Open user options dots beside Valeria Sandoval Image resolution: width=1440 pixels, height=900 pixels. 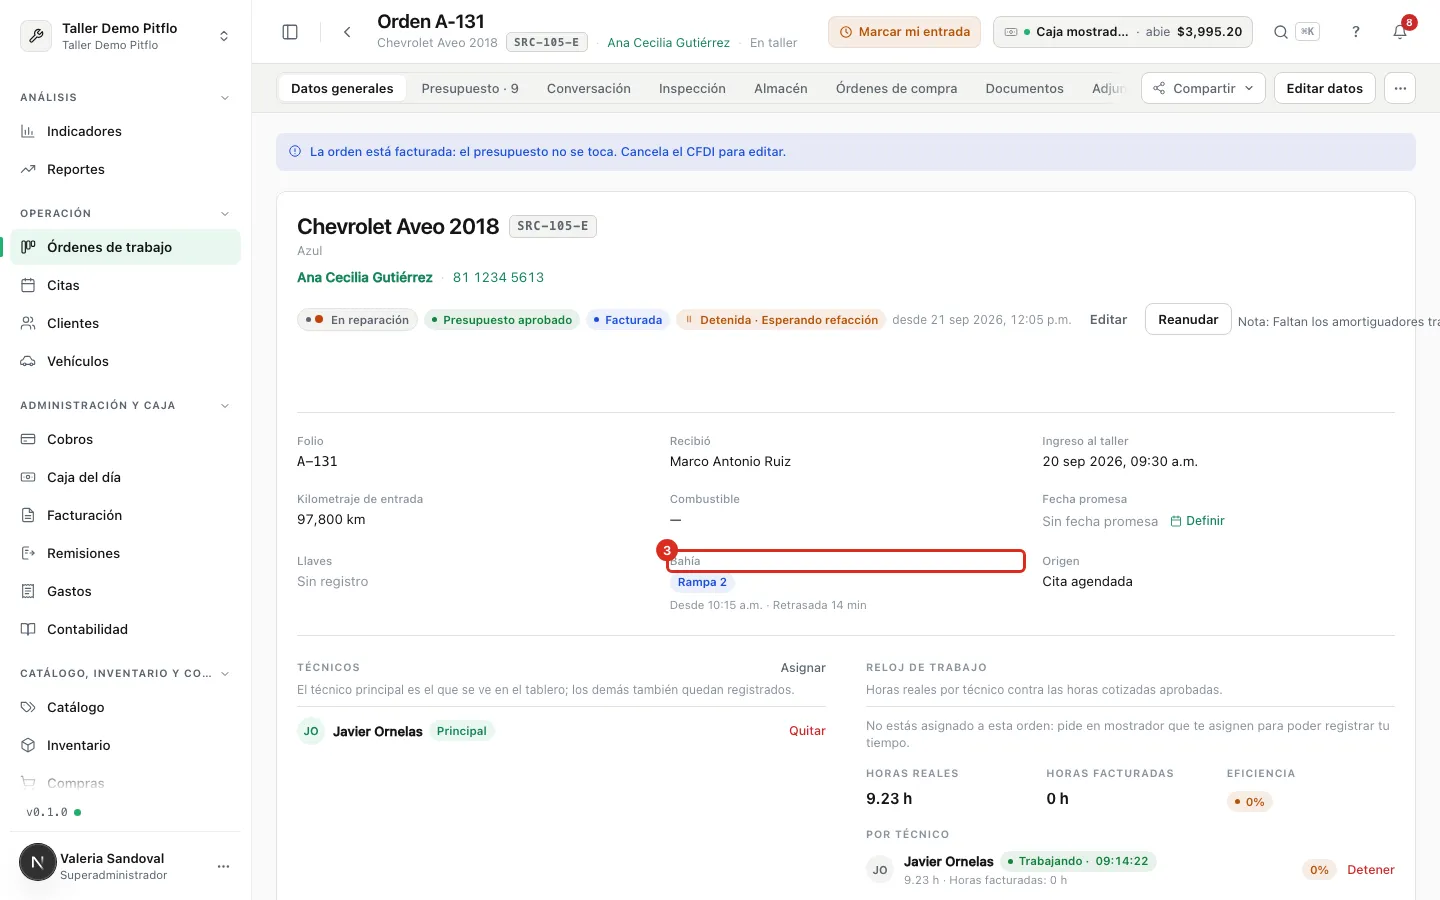[x=223, y=866]
